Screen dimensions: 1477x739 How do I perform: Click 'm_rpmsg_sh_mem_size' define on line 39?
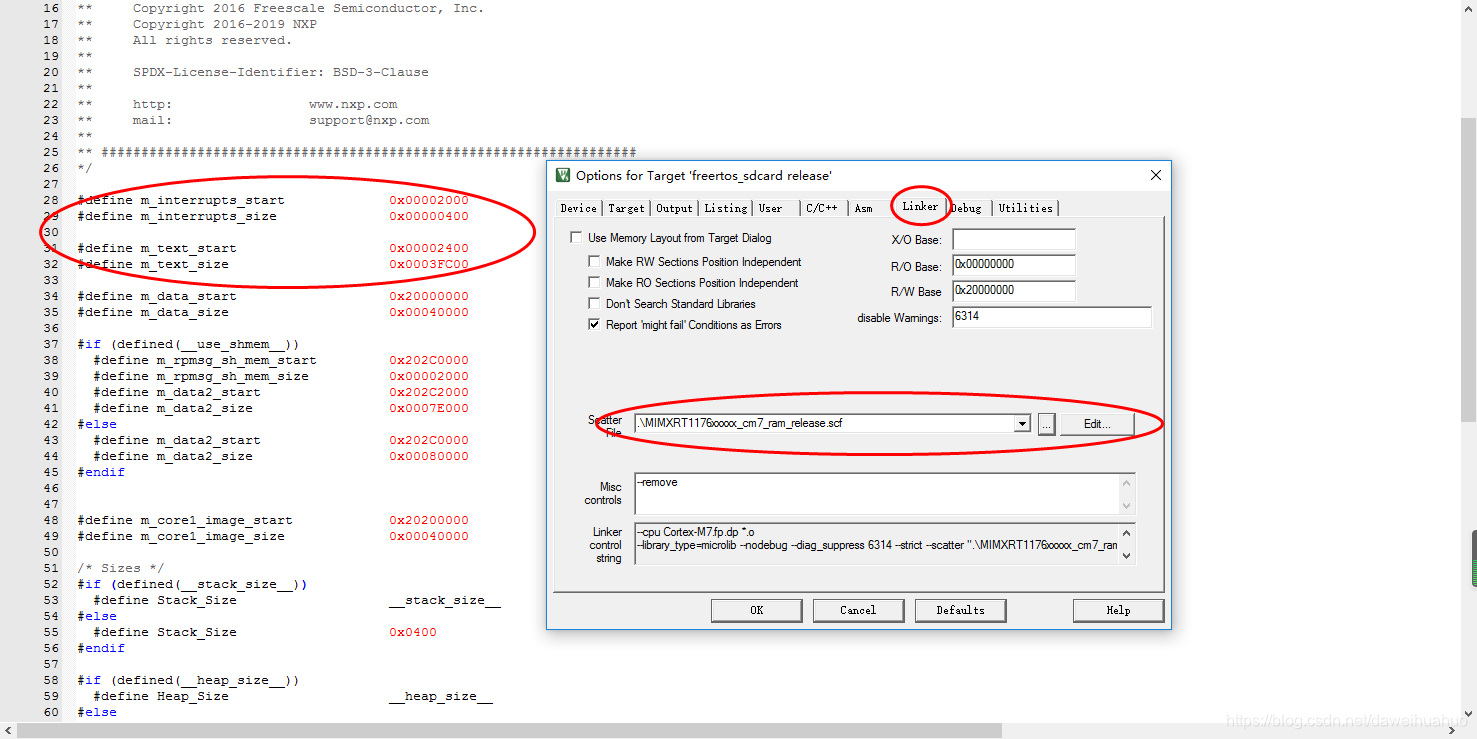pos(201,376)
